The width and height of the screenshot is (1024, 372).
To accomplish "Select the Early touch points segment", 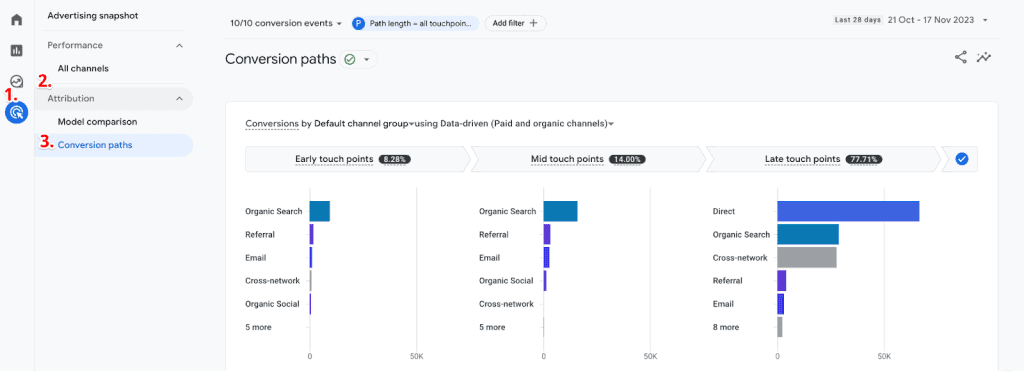I will click(357, 159).
